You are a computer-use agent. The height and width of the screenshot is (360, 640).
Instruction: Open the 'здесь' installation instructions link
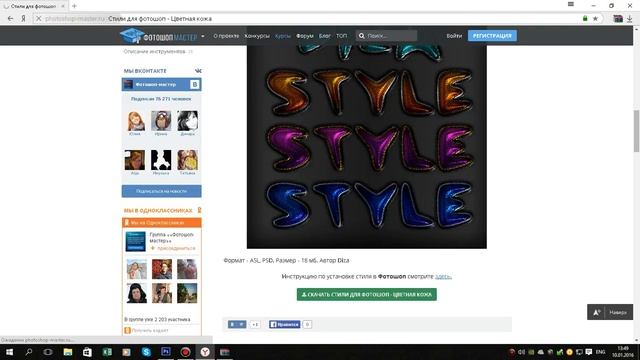[443, 276]
